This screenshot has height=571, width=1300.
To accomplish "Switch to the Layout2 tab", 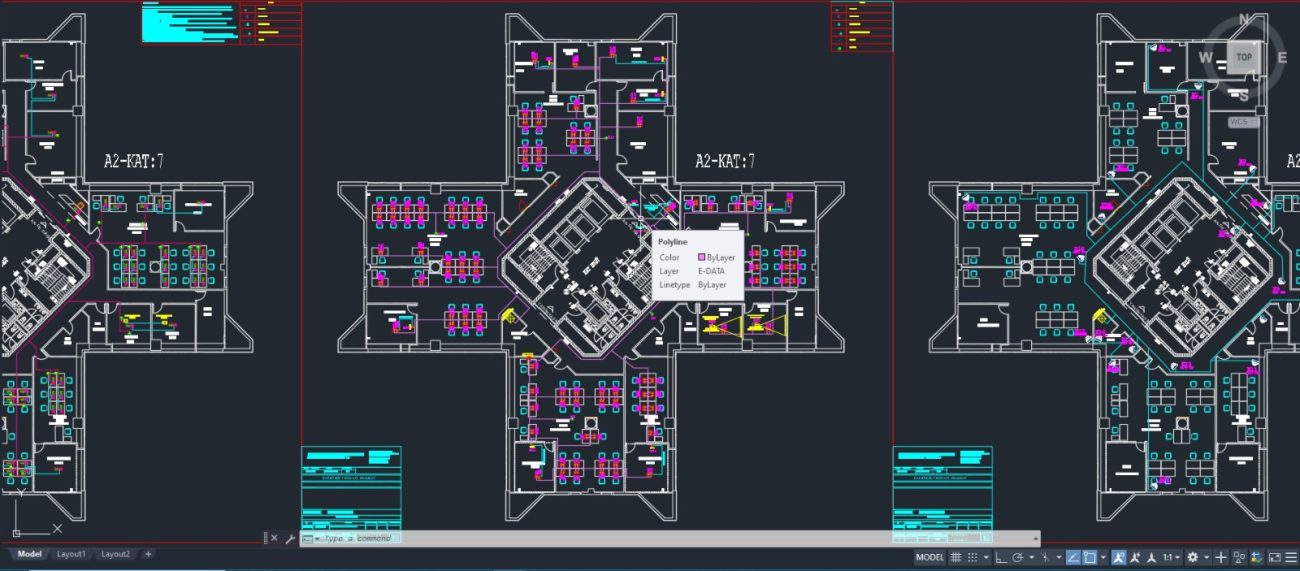I will pos(115,554).
